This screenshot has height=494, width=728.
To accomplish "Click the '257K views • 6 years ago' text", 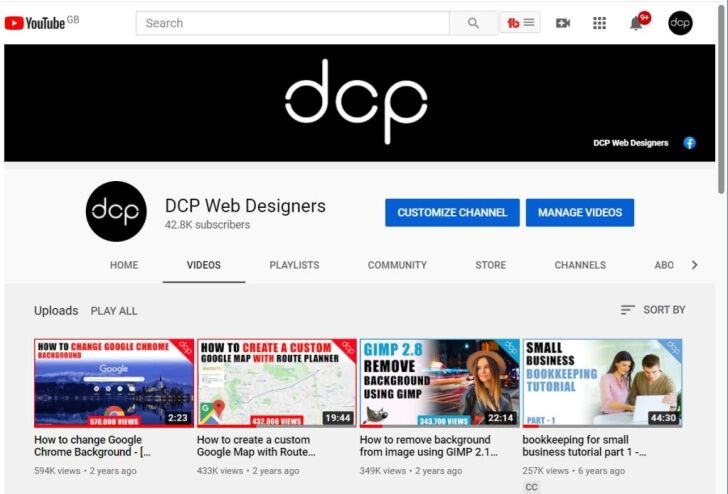I will coord(573,471).
